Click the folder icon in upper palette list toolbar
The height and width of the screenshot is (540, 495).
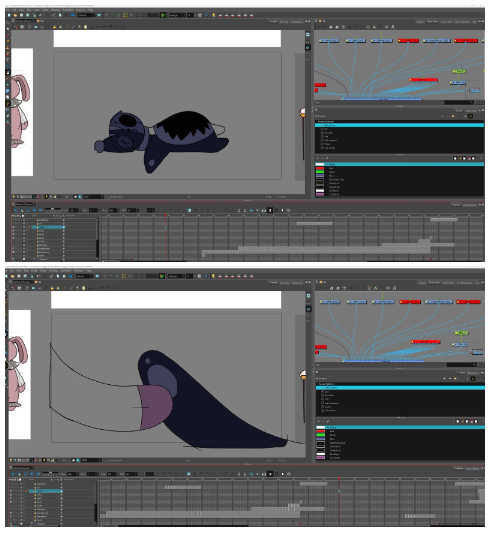point(453,116)
